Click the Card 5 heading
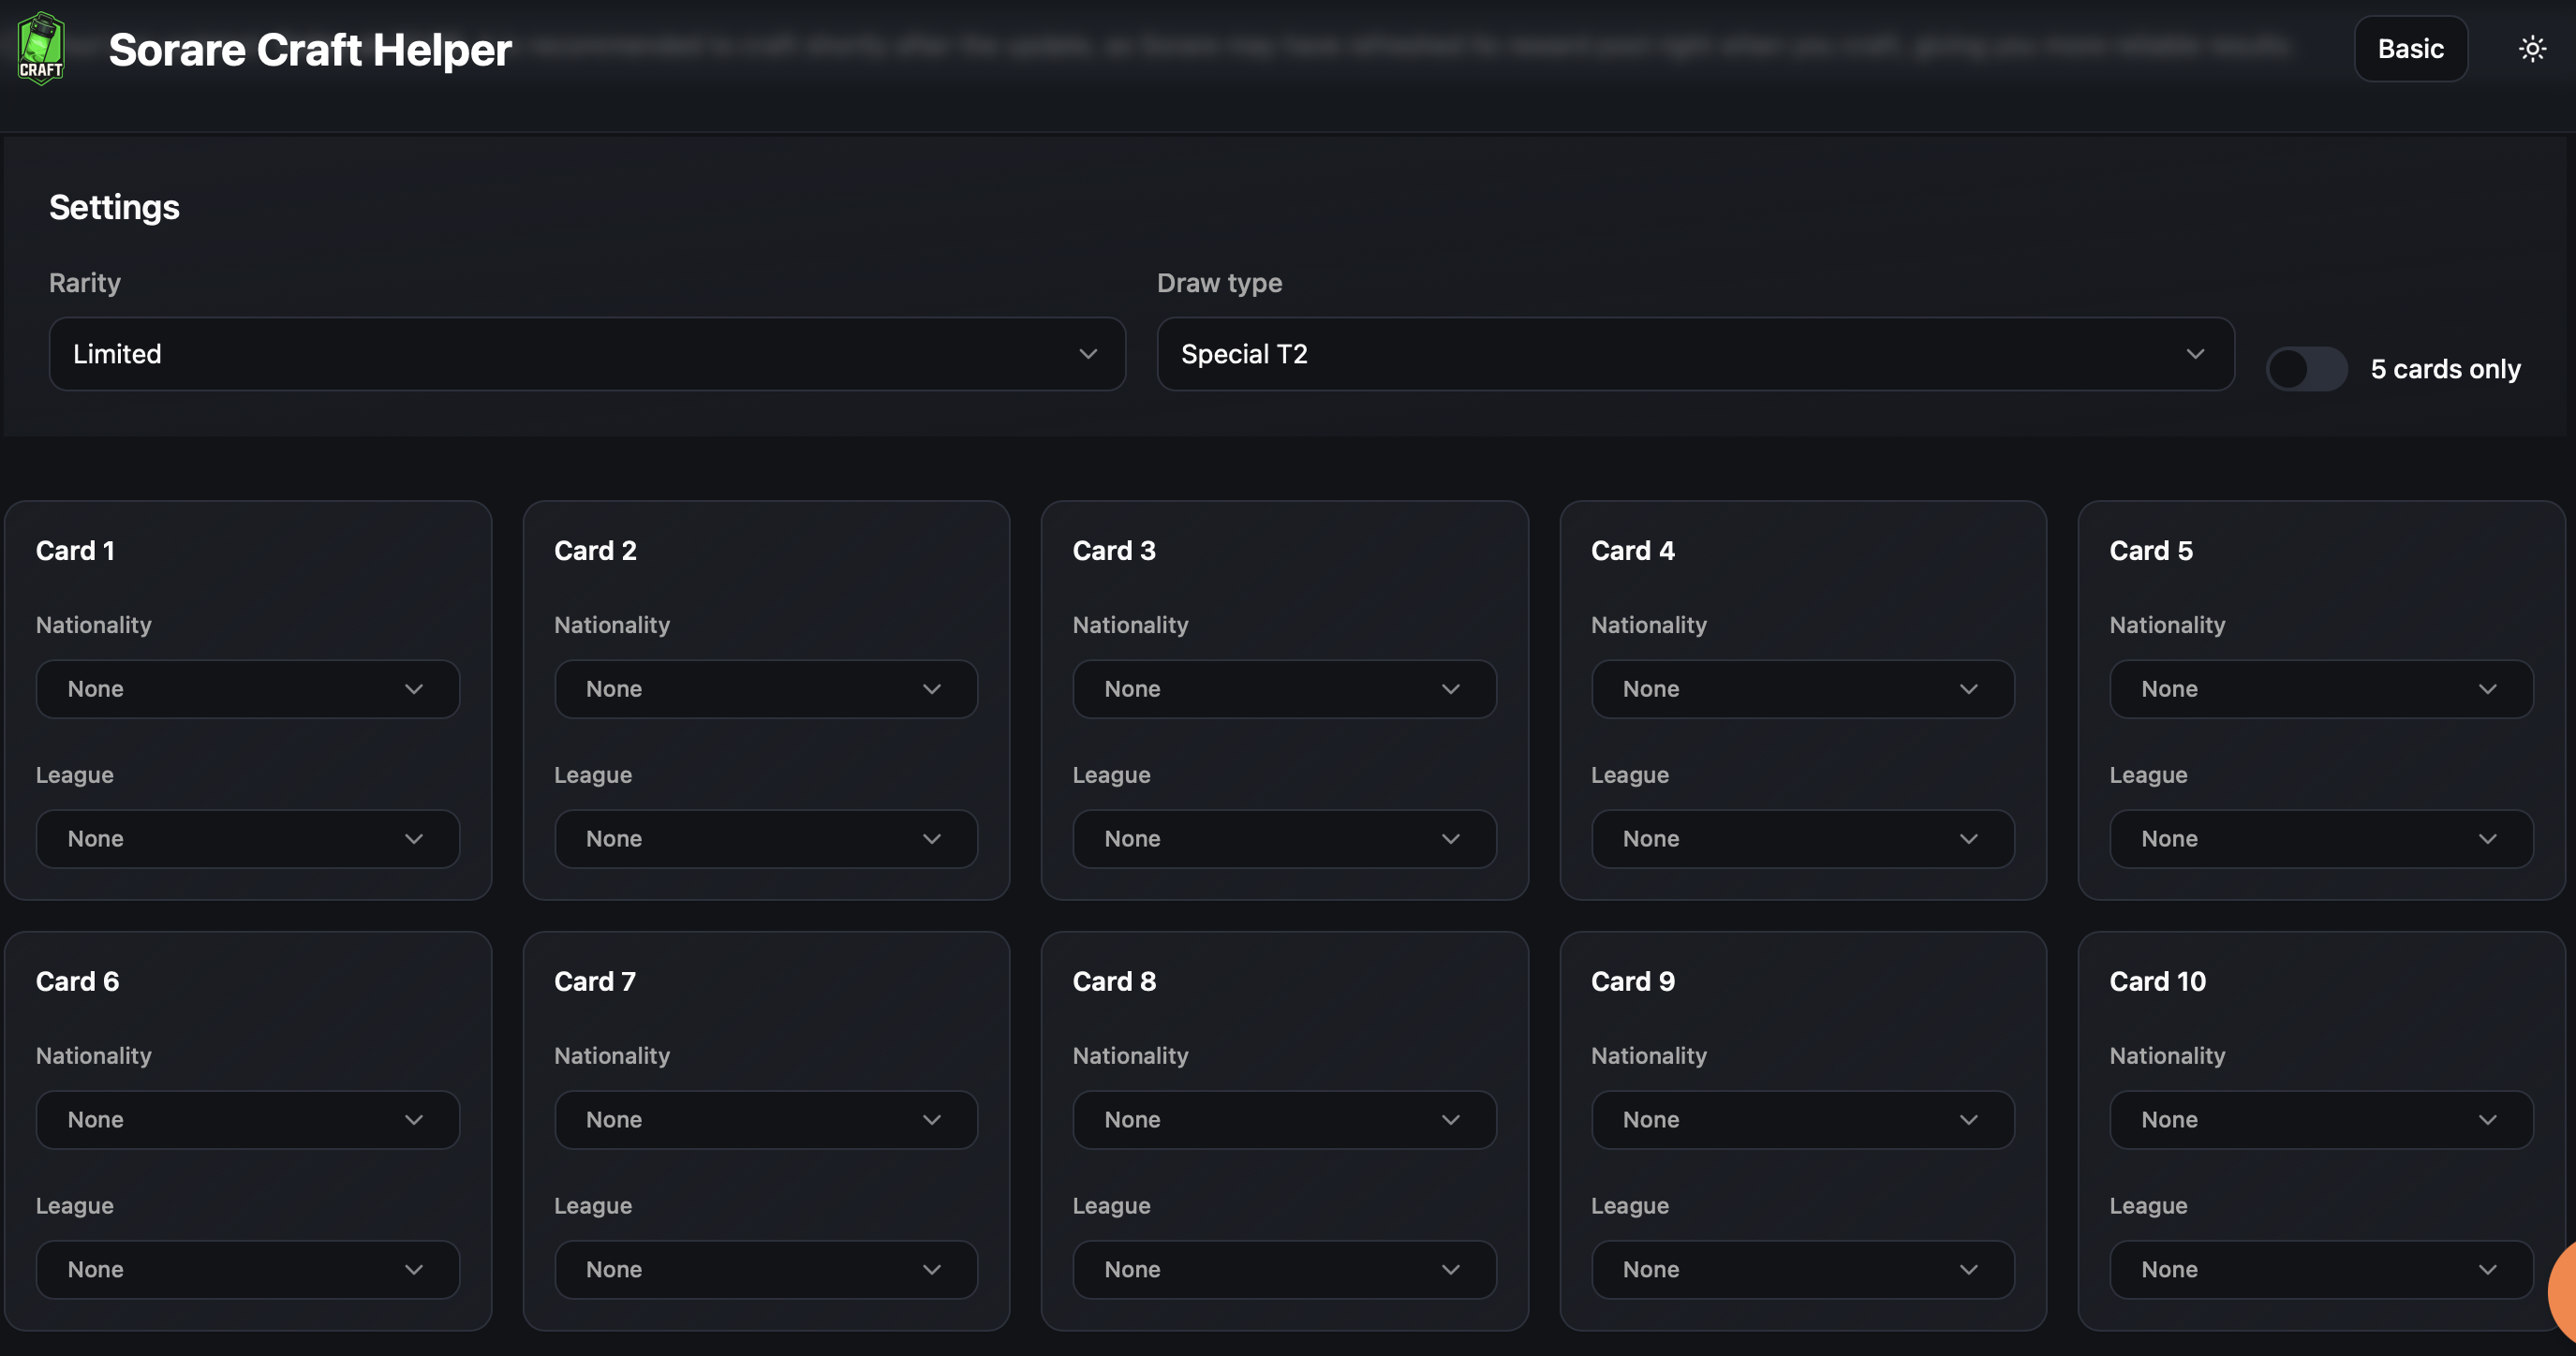Image resolution: width=2576 pixels, height=1356 pixels. 2151,551
